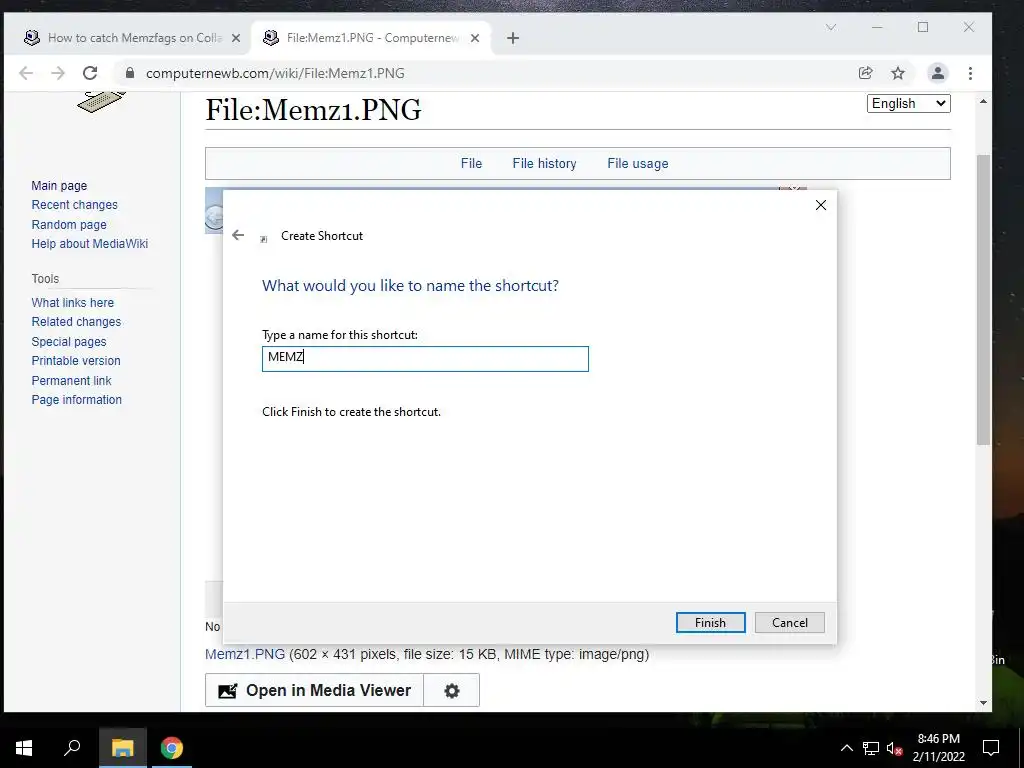The height and width of the screenshot is (768, 1024).
Task: Click the Memz1.PNG file link
Action: (x=245, y=654)
